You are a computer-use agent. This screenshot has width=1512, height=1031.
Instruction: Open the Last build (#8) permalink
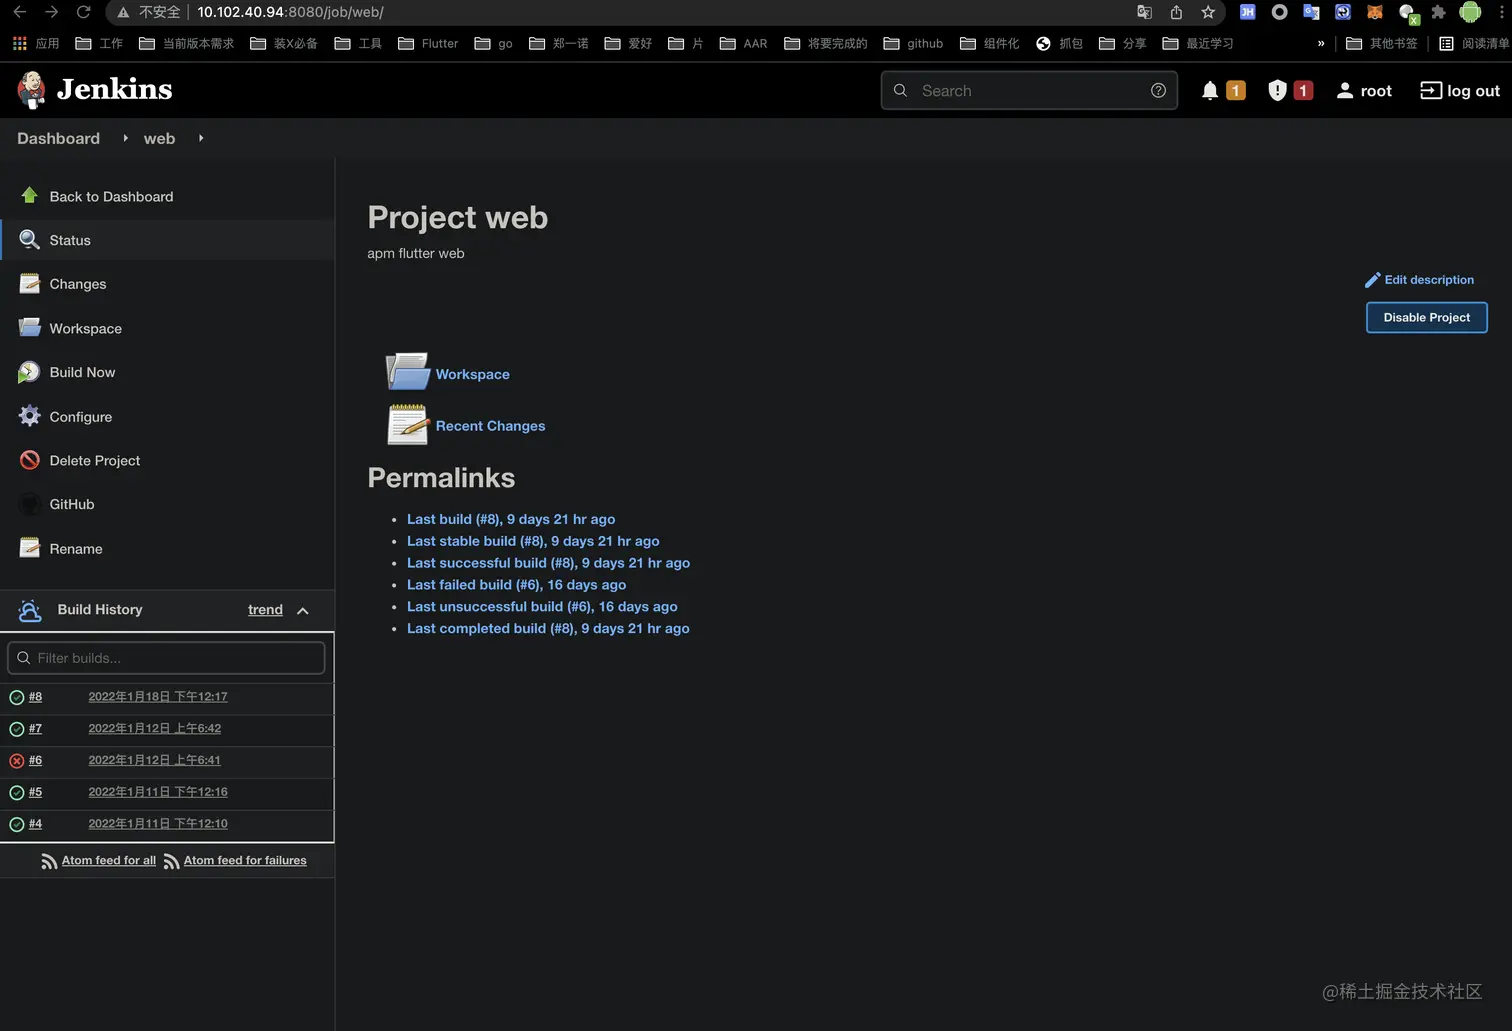click(511, 519)
